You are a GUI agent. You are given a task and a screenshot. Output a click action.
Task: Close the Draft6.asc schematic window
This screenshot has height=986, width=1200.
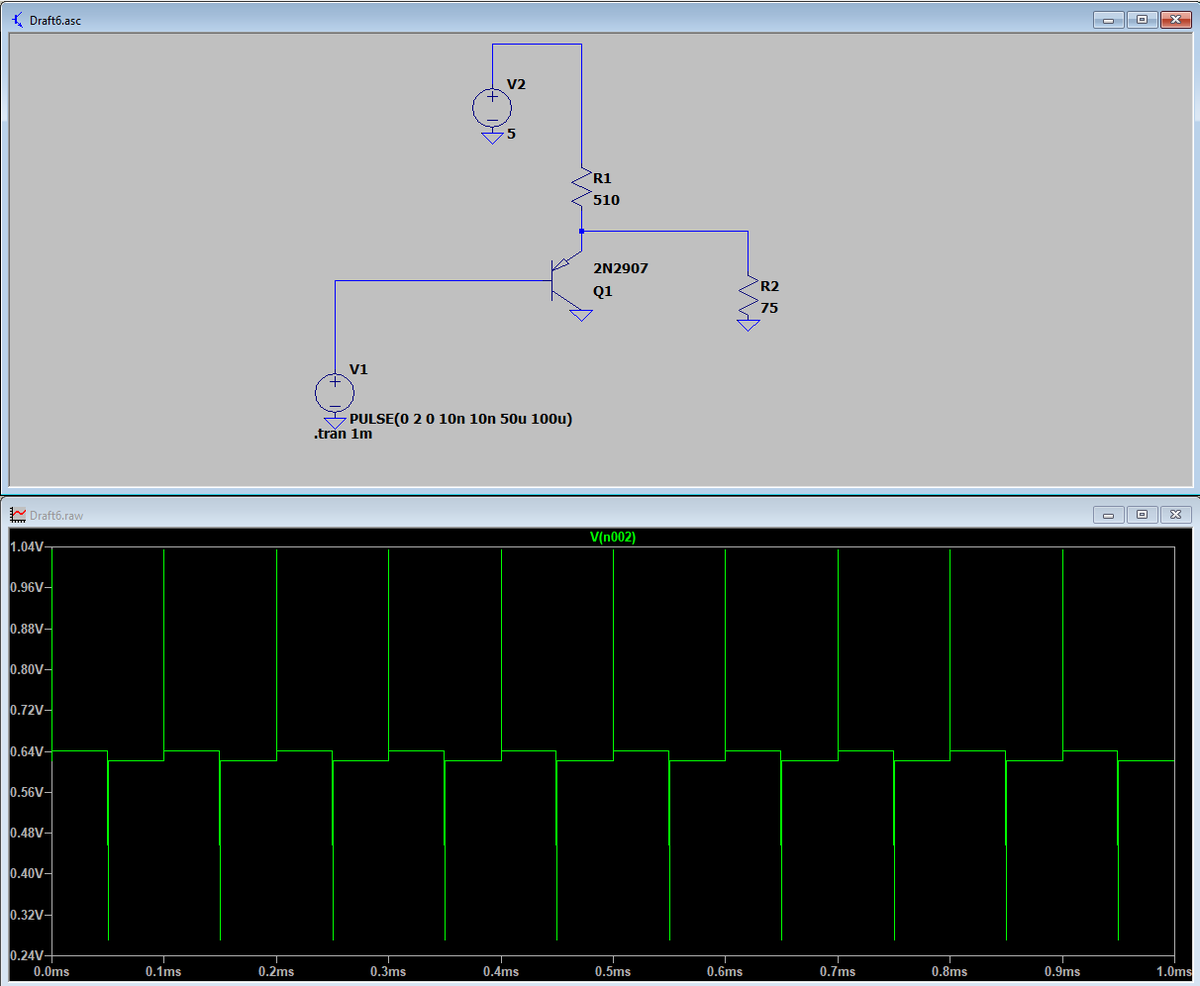coord(1176,20)
